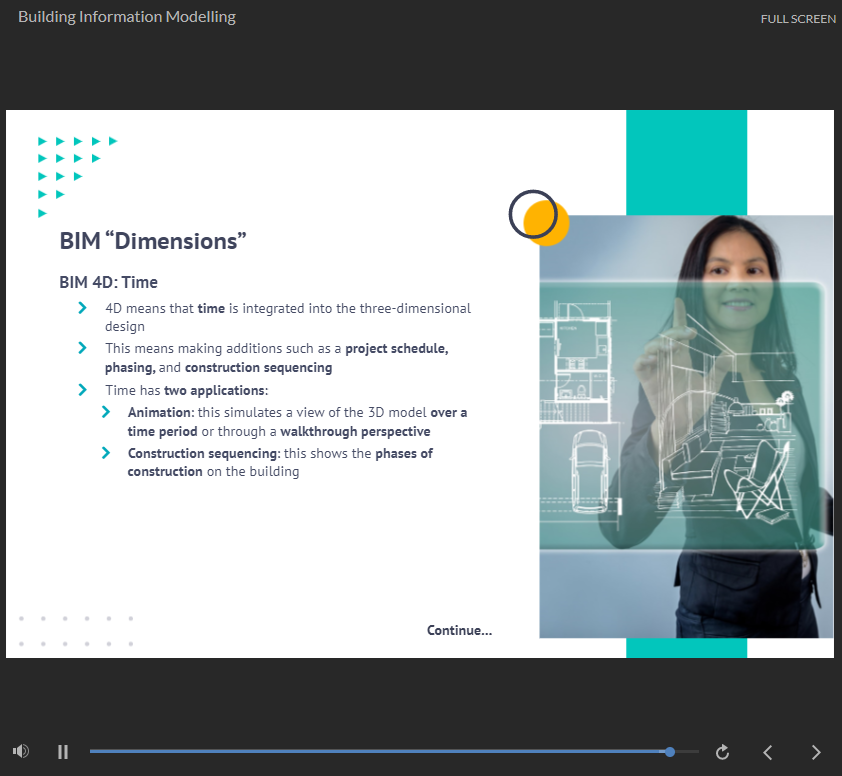Advance to the next slide arrow
The image size is (842, 776).
pos(815,752)
